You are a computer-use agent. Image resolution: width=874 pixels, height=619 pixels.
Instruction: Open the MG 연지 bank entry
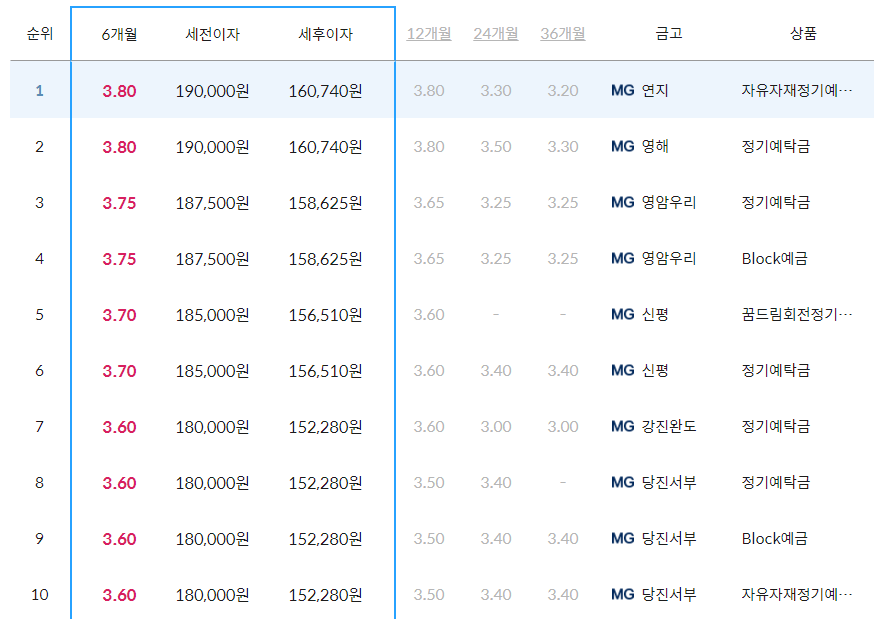[x=639, y=90]
